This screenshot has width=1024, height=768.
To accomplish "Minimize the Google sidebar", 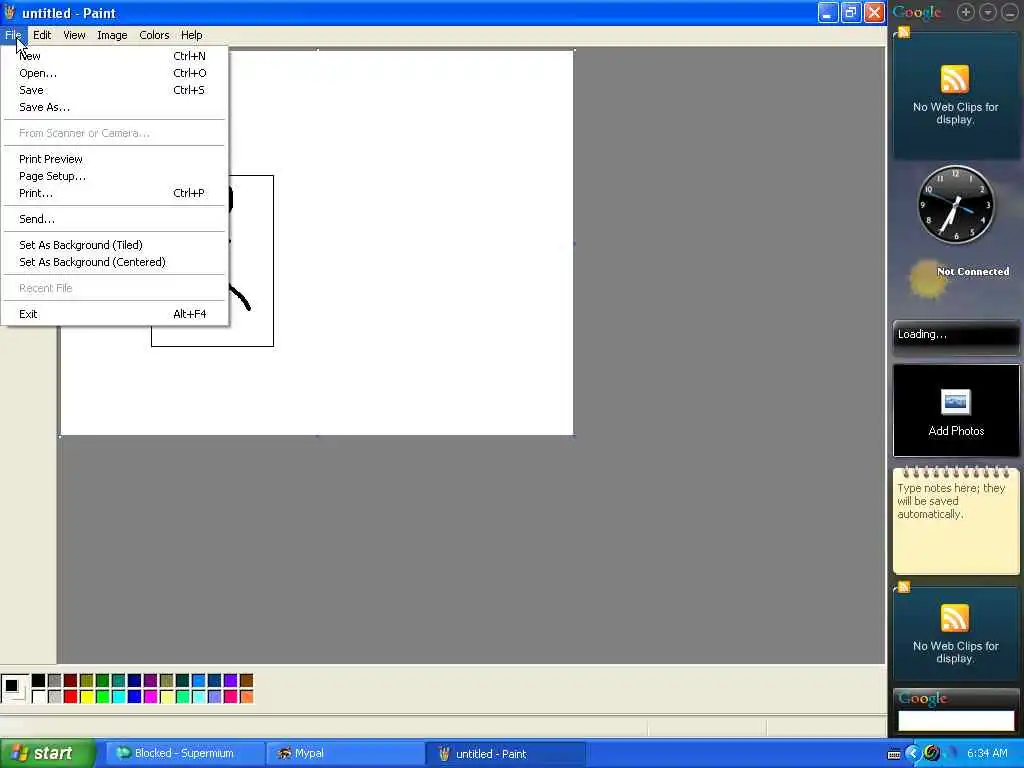I will (x=1010, y=12).
